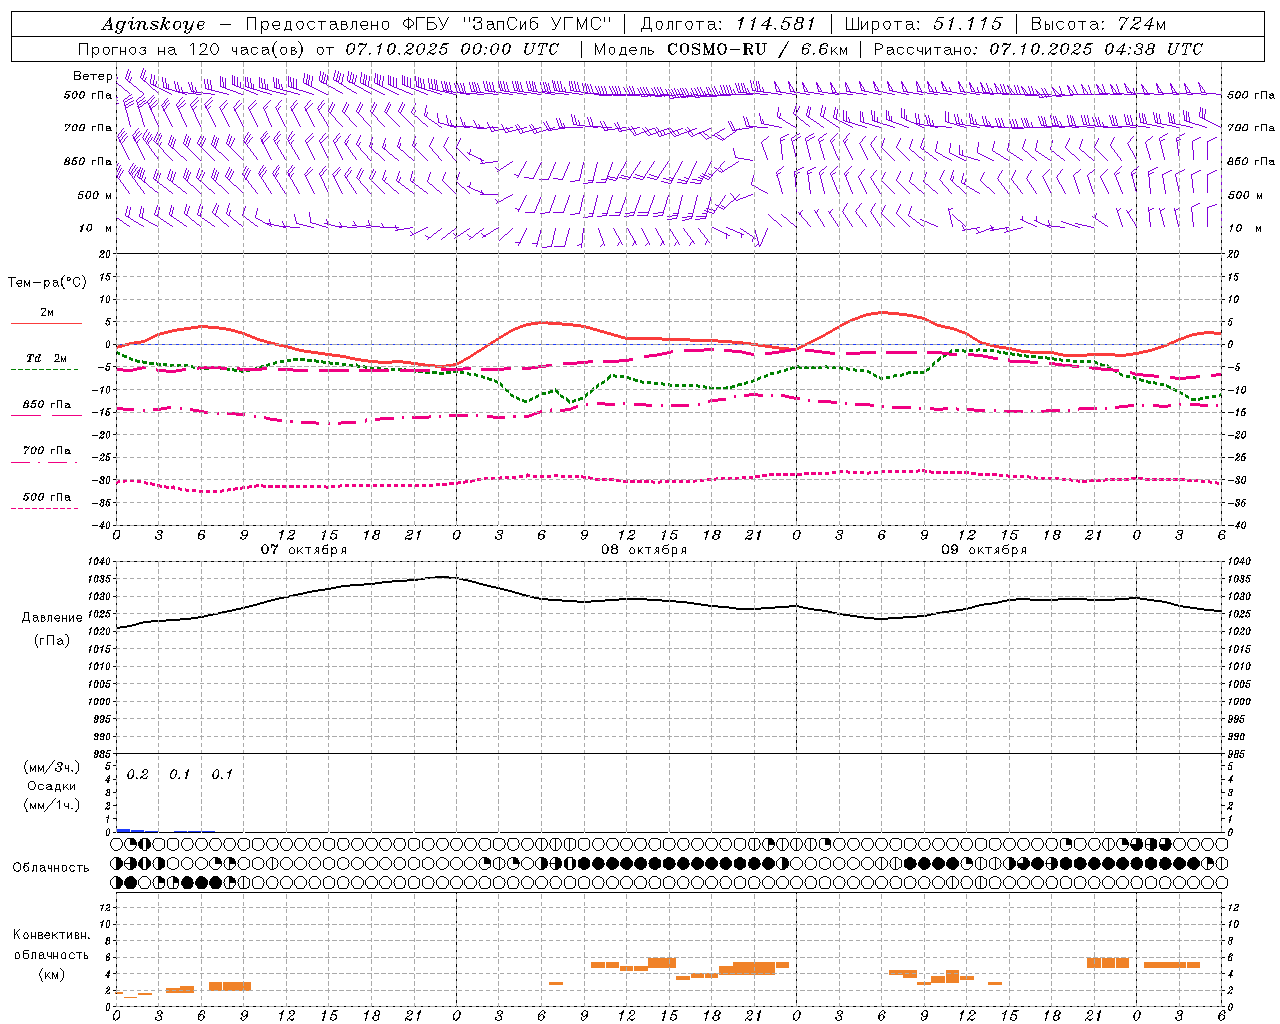Click 1000 on left pressure axis

pos(101,702)
